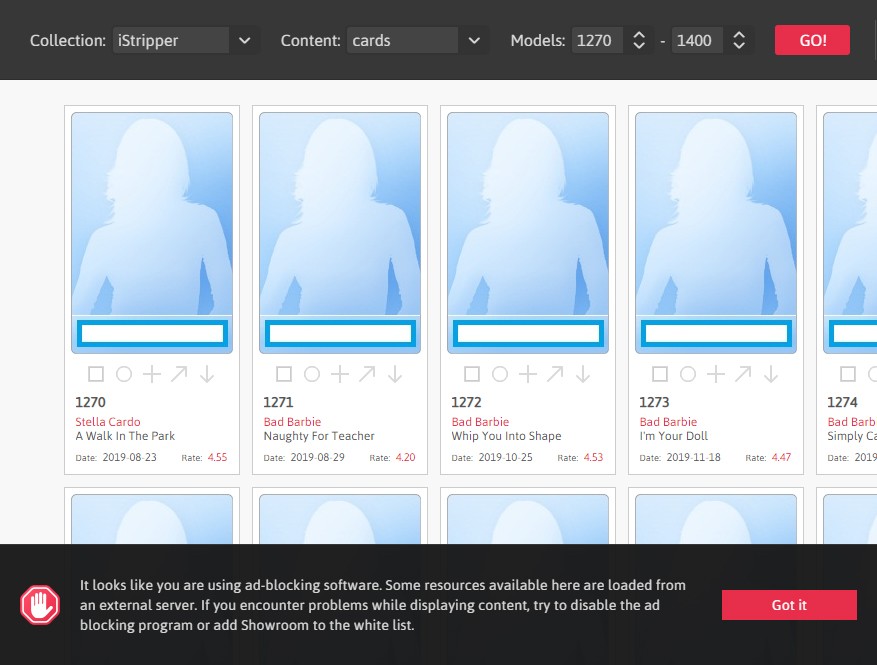Screen dimensions: 877x665
Task: Click the red GO! button
Action: 812,40
